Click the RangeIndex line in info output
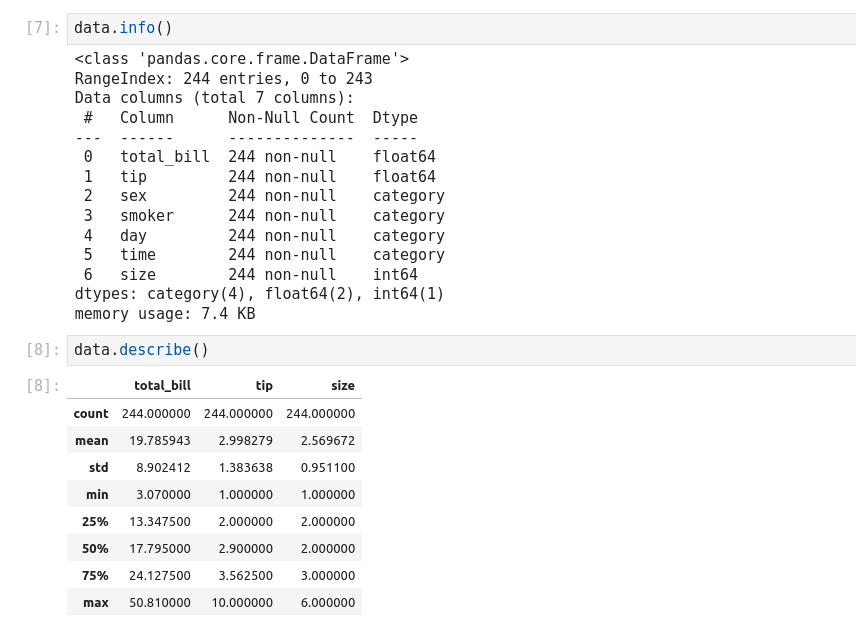856x627 pixels. (x=223, y=79)
